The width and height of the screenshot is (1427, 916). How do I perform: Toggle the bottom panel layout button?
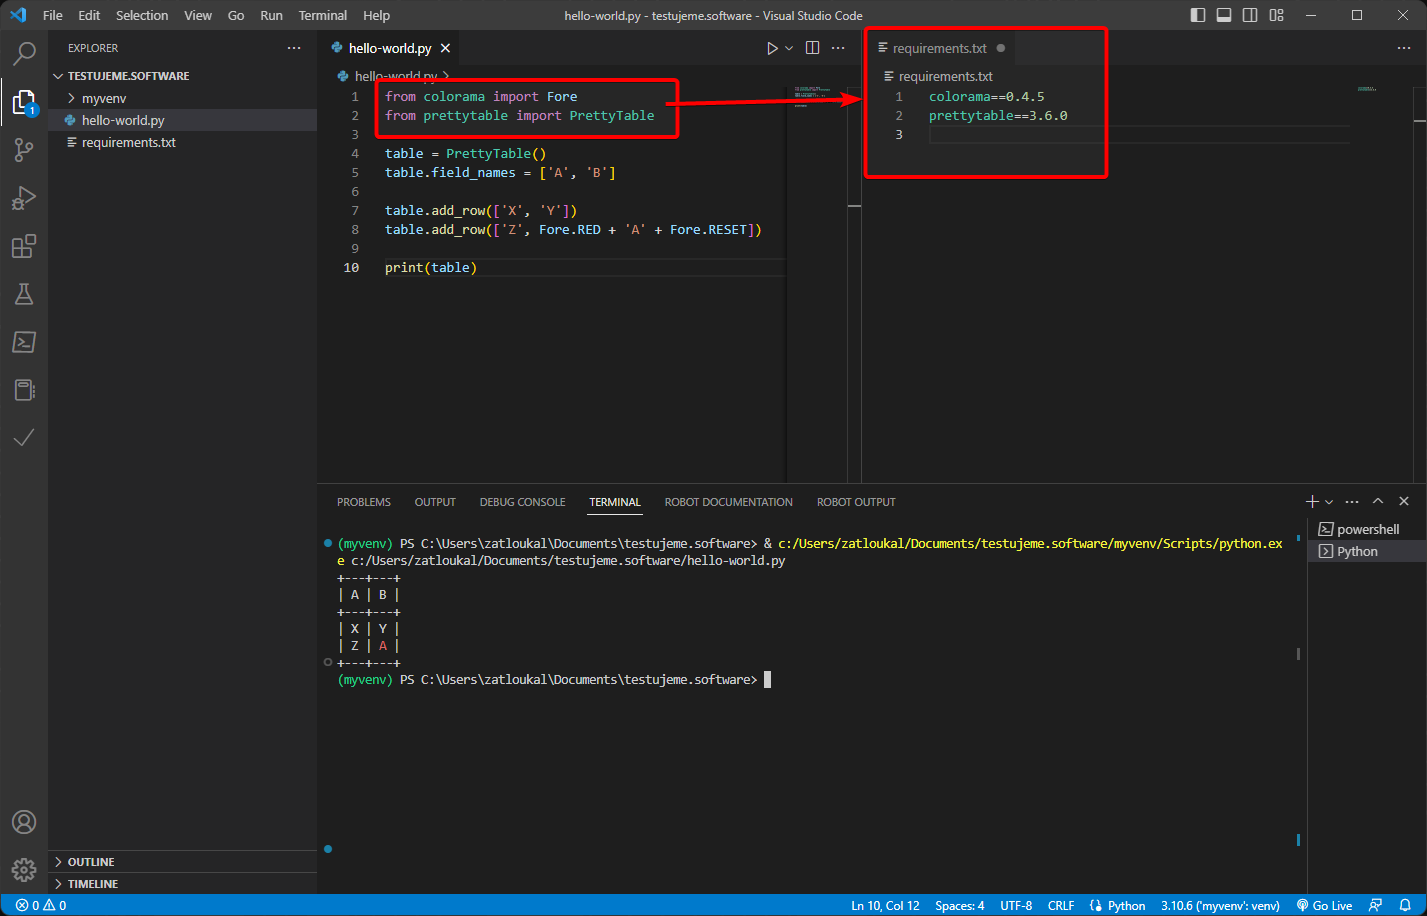1224,15
